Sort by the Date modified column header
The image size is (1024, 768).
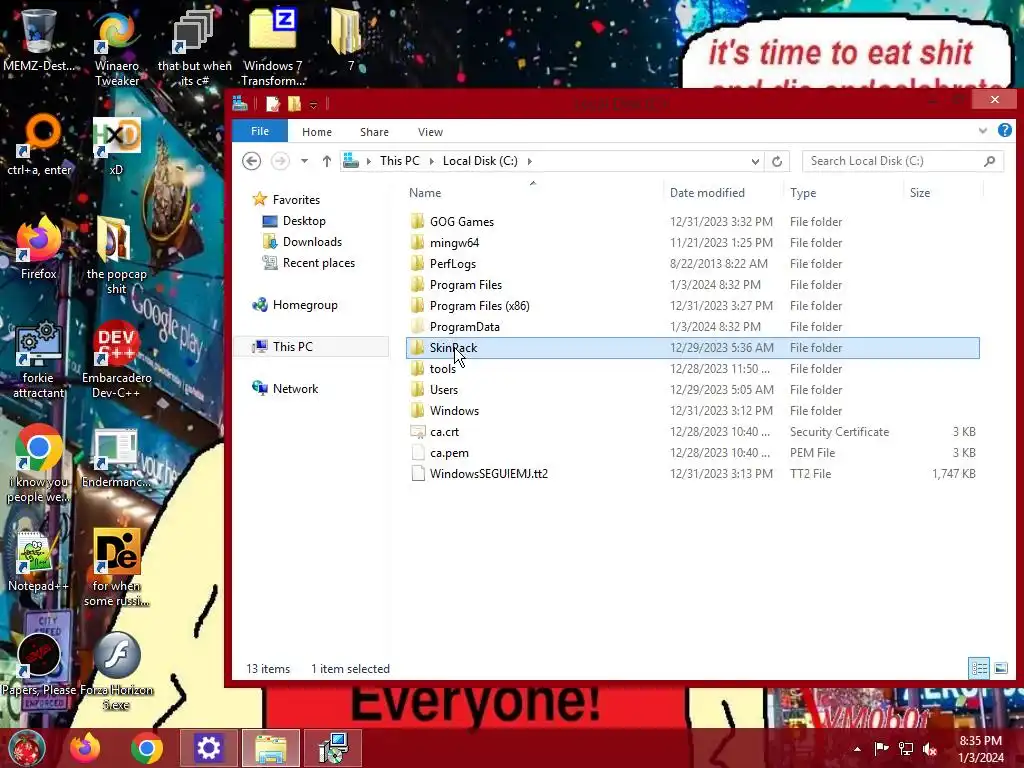pos(723,193)
